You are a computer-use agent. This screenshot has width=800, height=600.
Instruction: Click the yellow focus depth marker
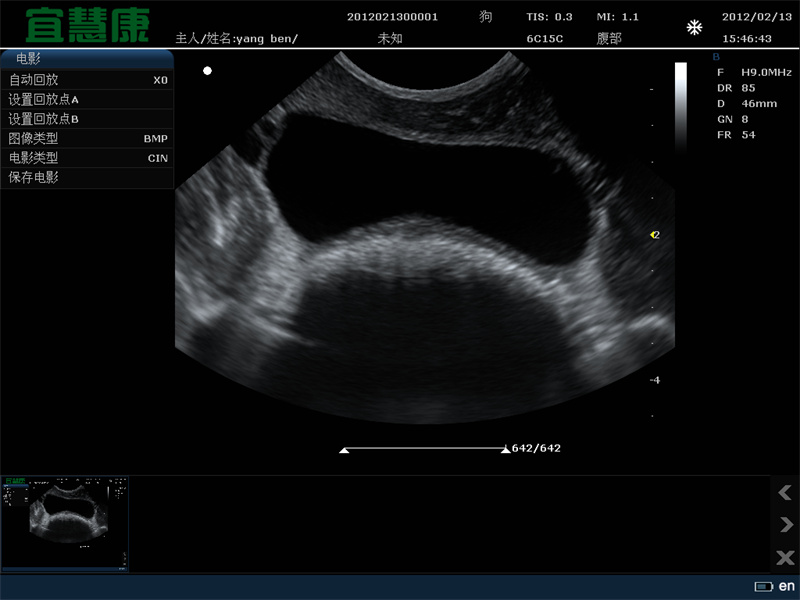click(x=653, y=235)
